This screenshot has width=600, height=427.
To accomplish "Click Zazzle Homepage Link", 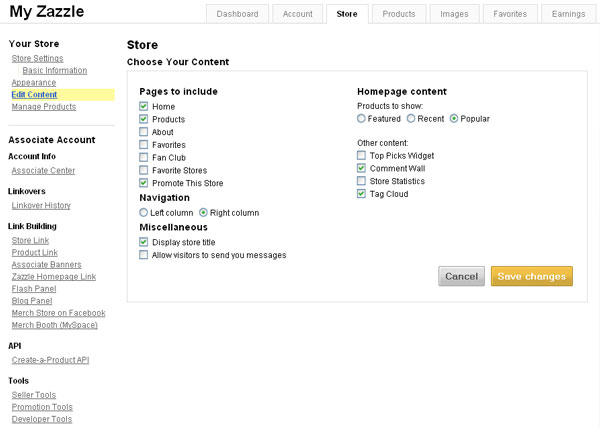I will 54,277.
